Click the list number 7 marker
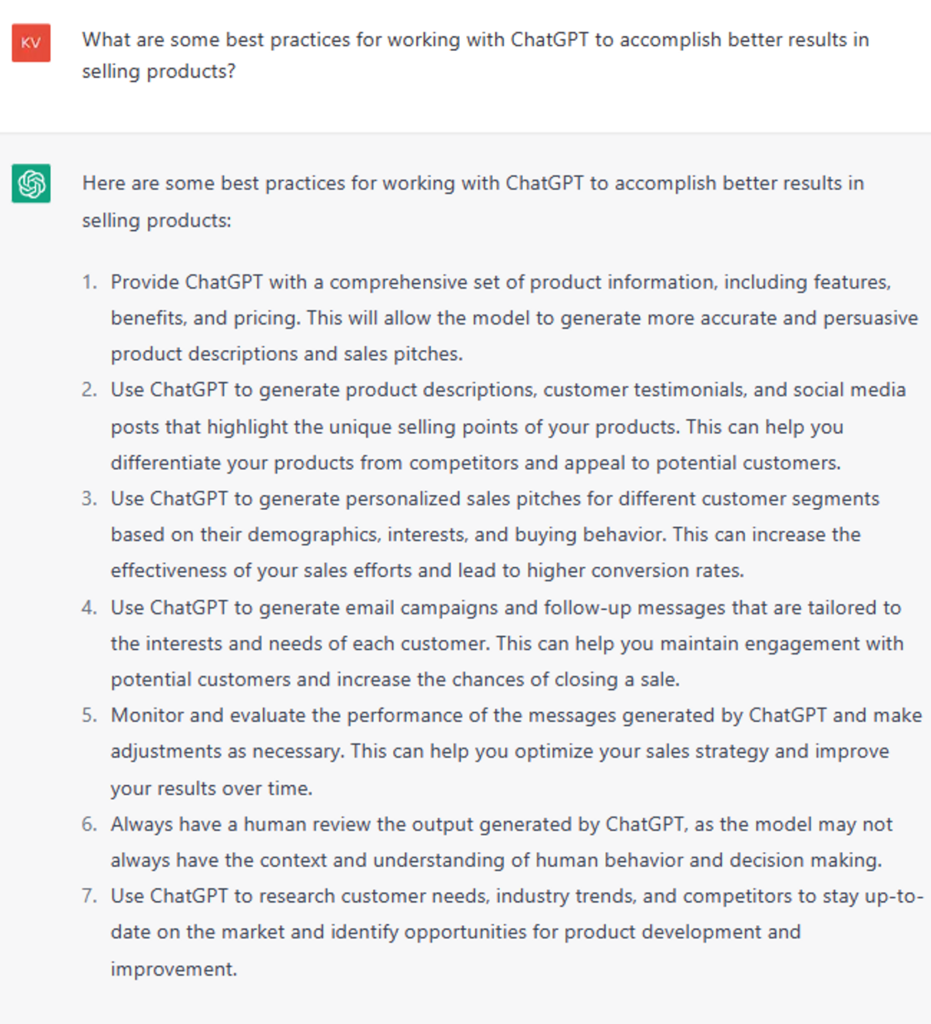This screenshot has height=1024, width=931. [90, 895]
